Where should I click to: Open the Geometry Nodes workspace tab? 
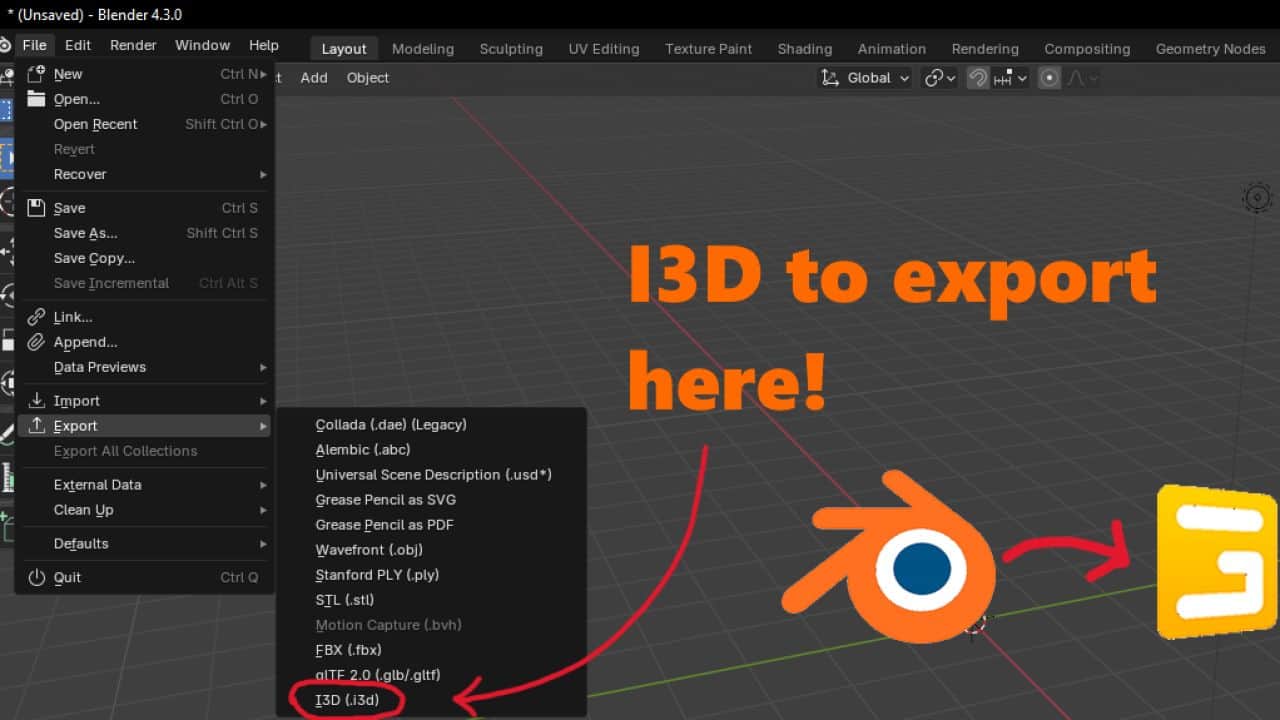[1212, 49]
